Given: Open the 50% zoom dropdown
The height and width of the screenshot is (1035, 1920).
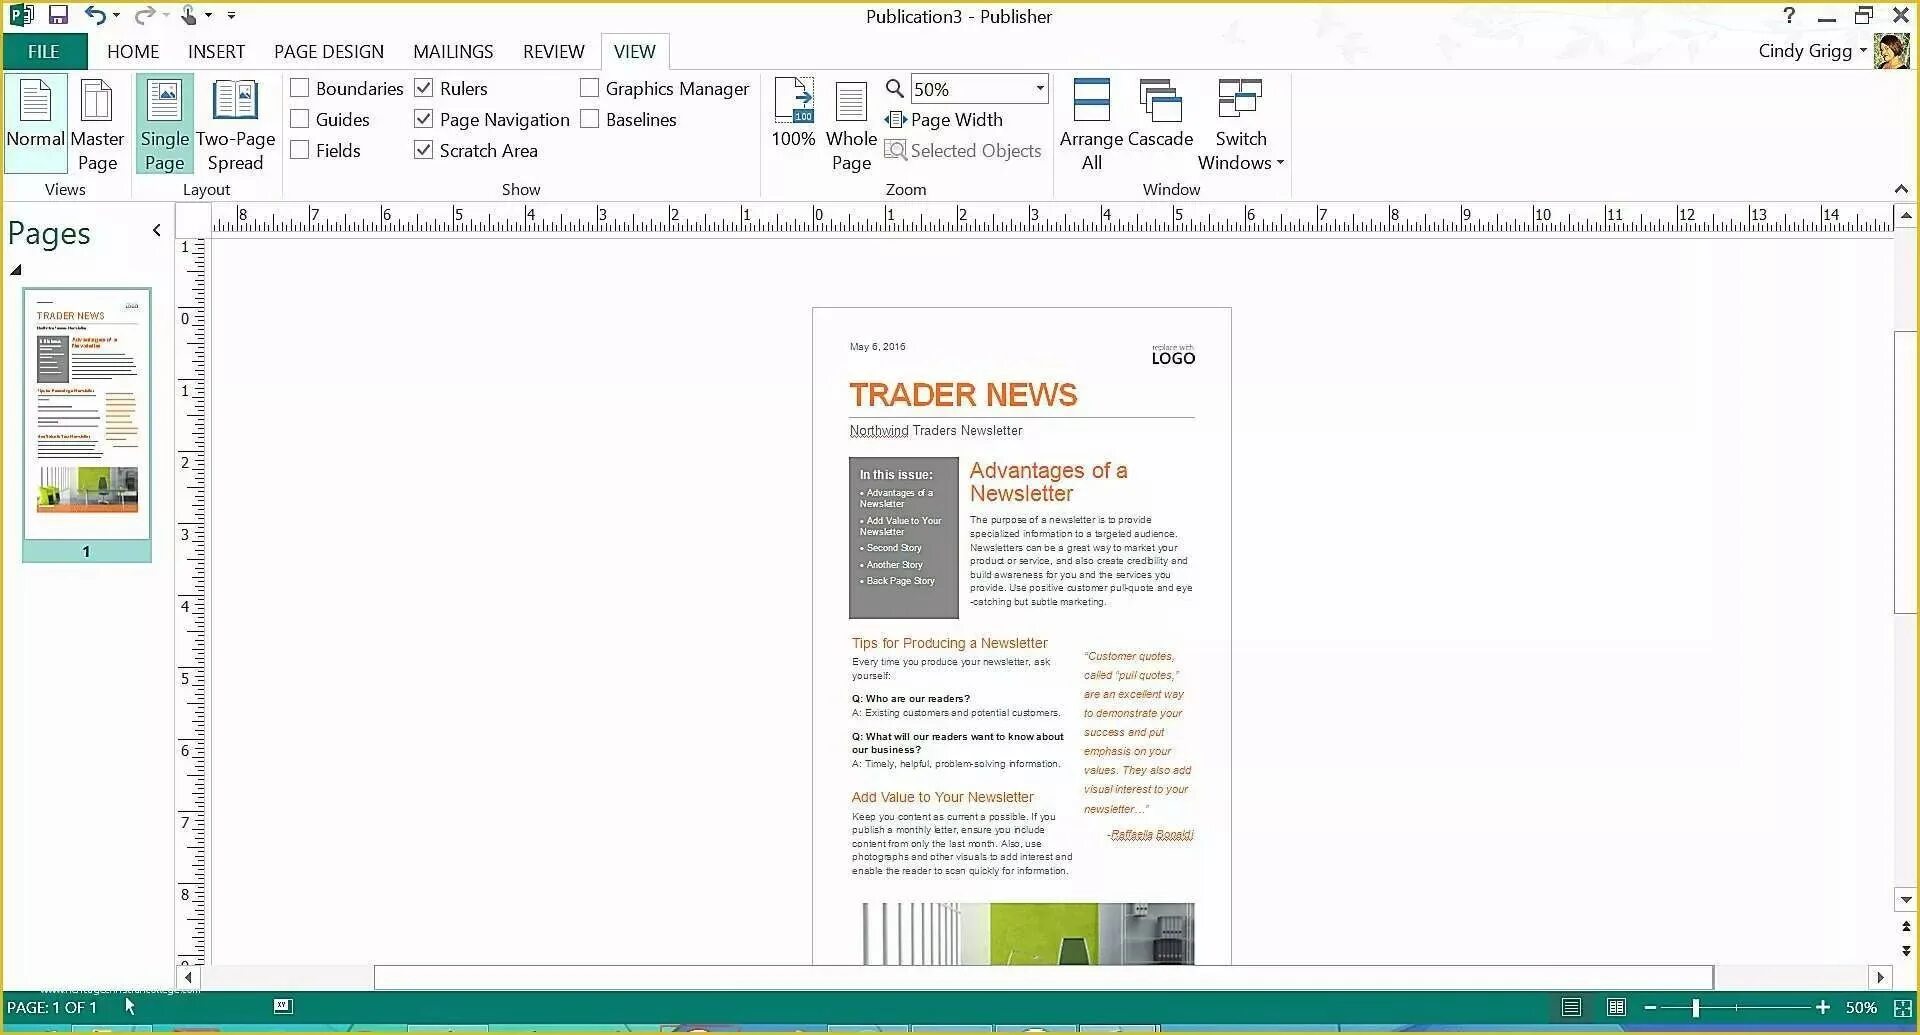Looking at the screenshot, I should tap(1040, 88).
